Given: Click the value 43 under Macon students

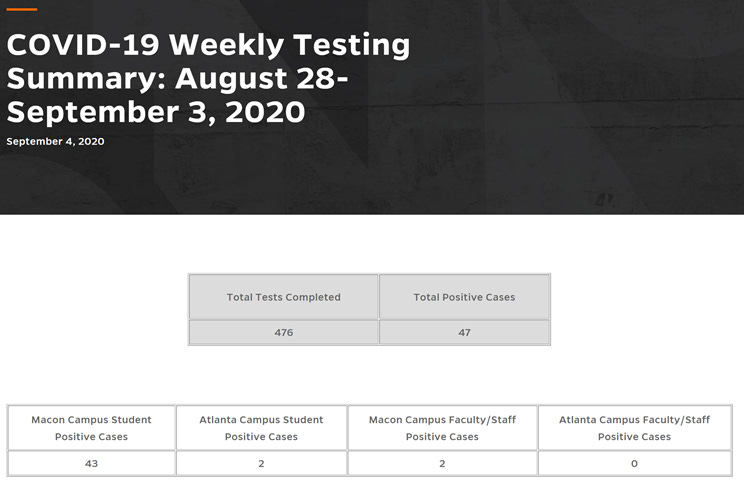Looking at the screenshot, I should [x=92, y=464].
